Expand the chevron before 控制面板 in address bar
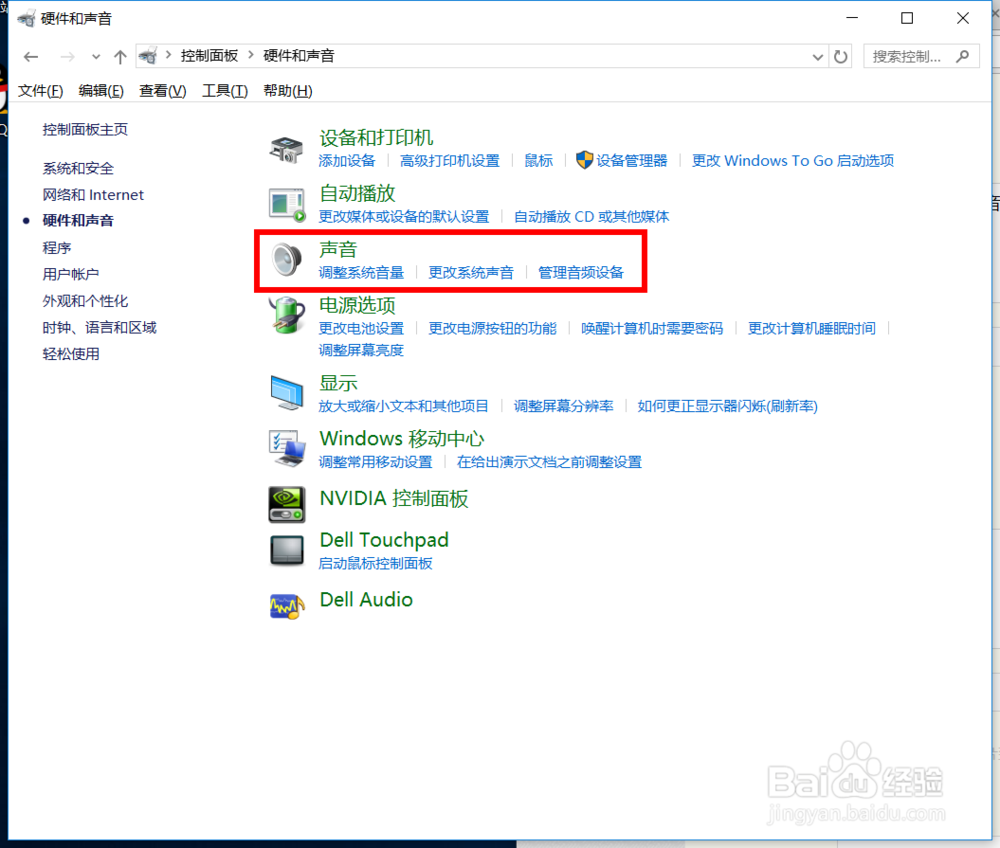Viewport: 1000px width, 848px height. (168, 55)
